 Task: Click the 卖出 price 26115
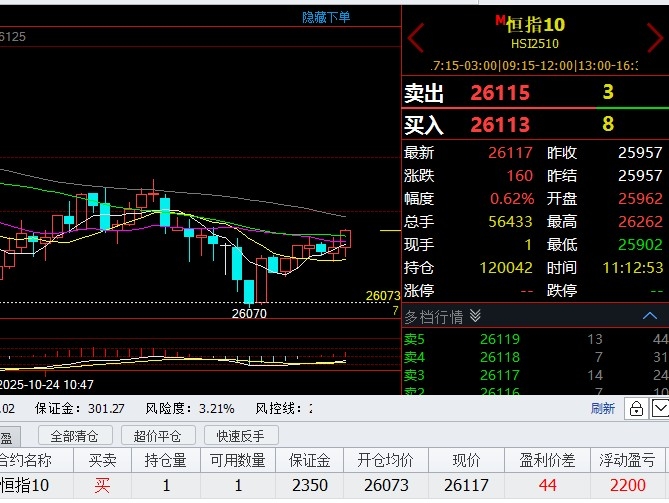(x=500, y=93)
